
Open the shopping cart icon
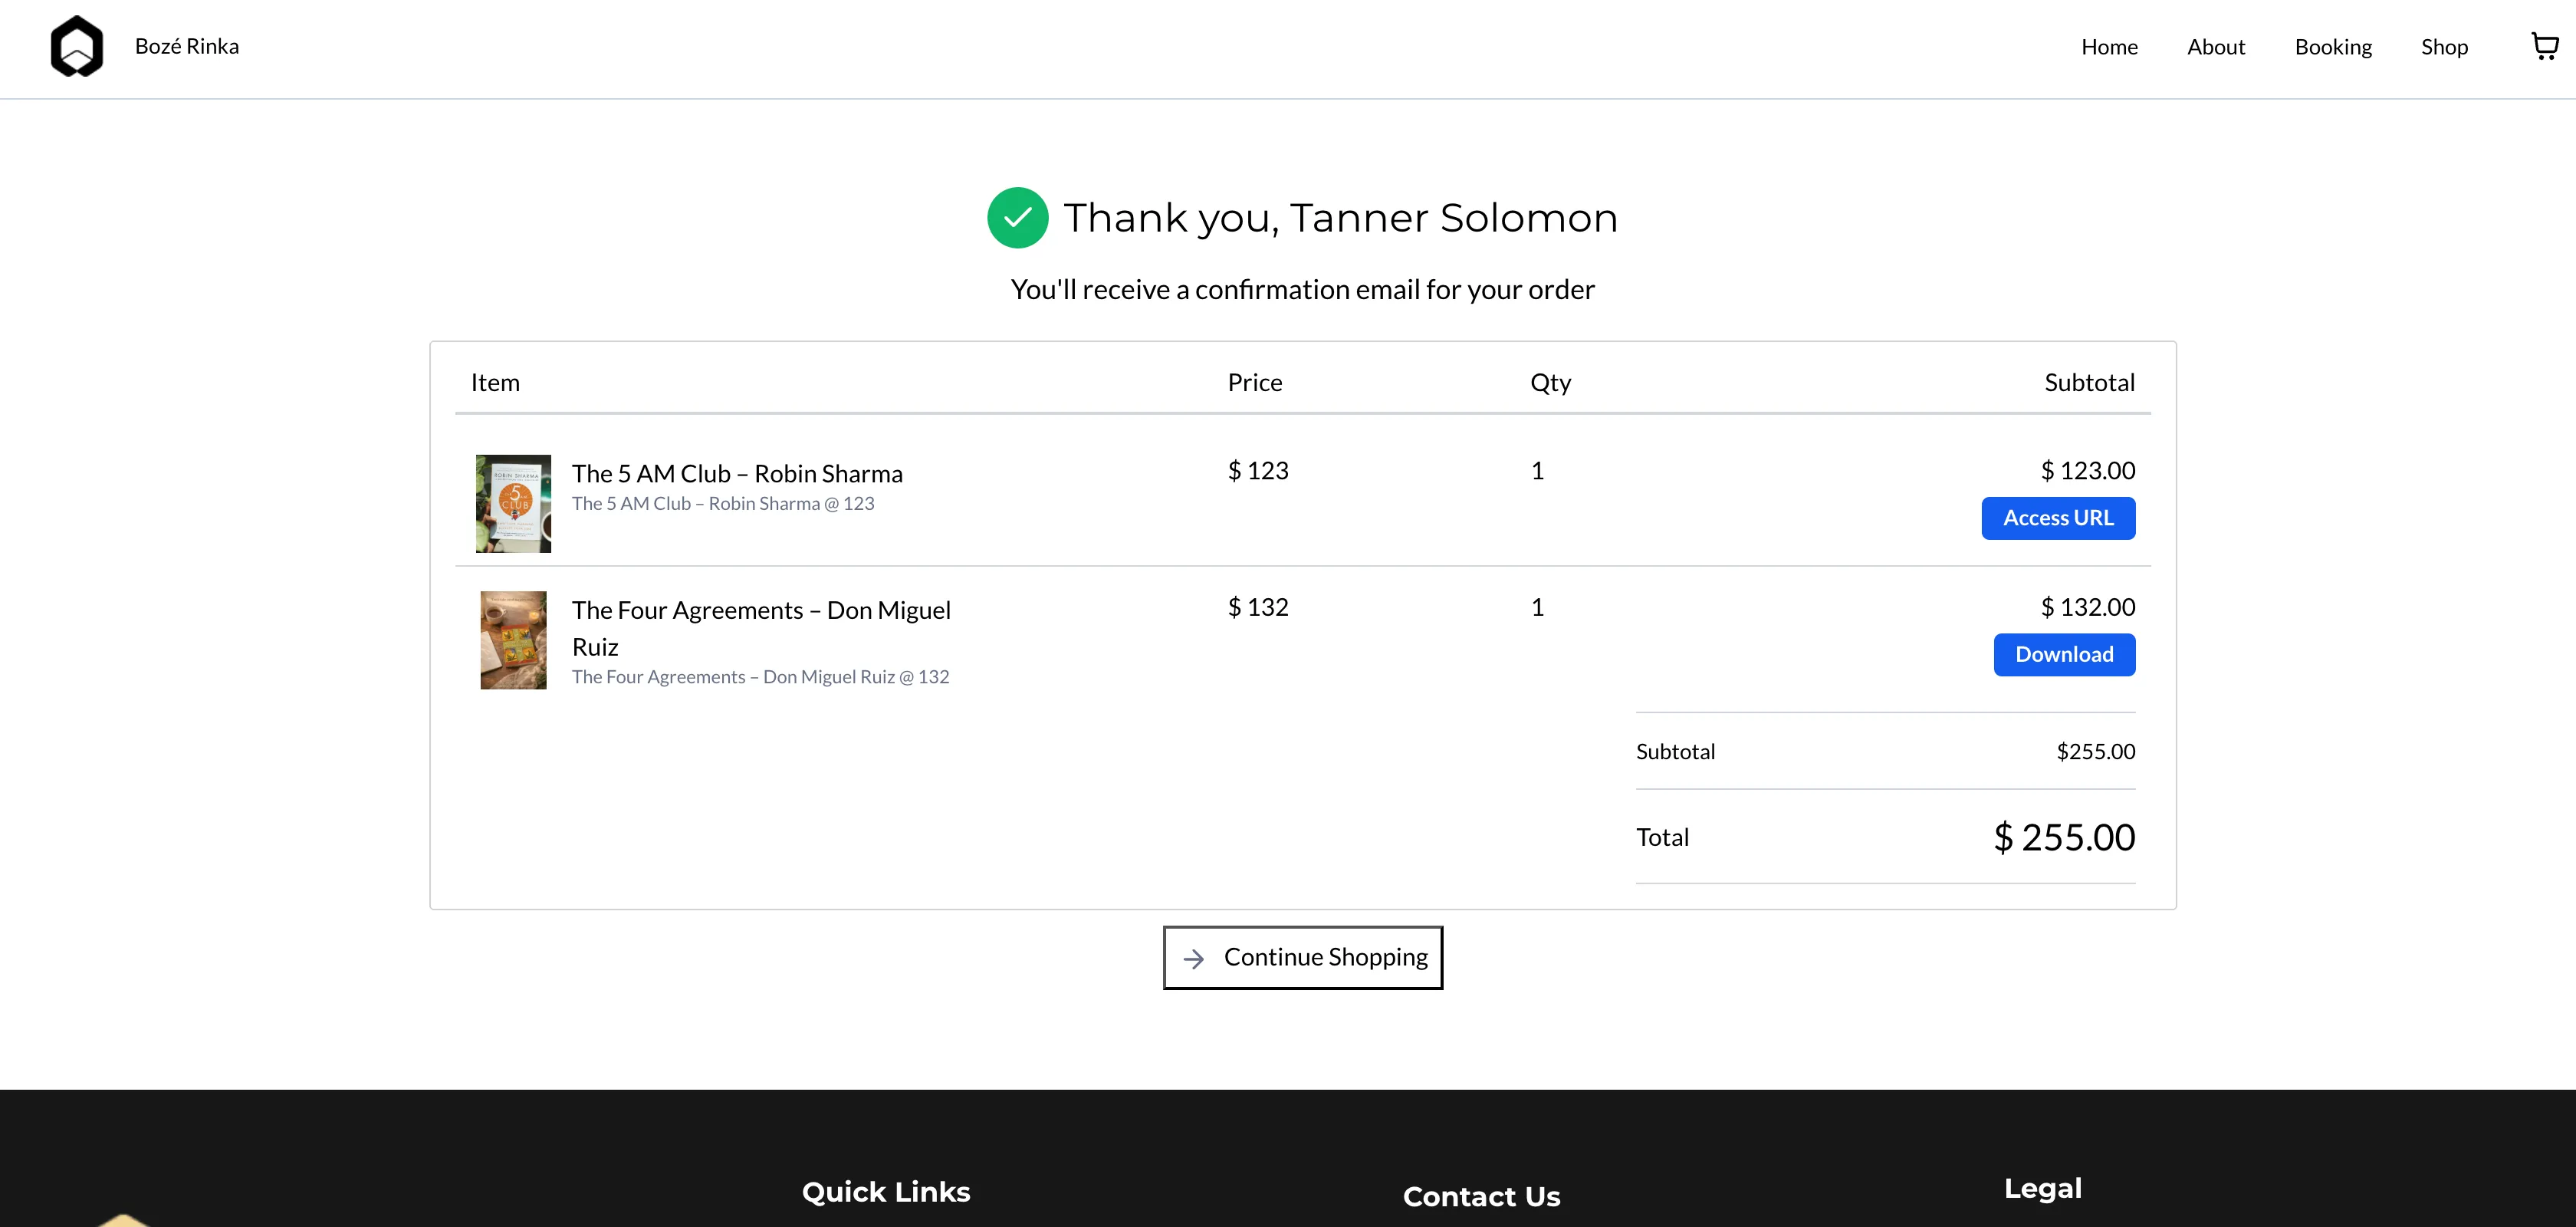pyautogui.click(x=2545, y=46)
